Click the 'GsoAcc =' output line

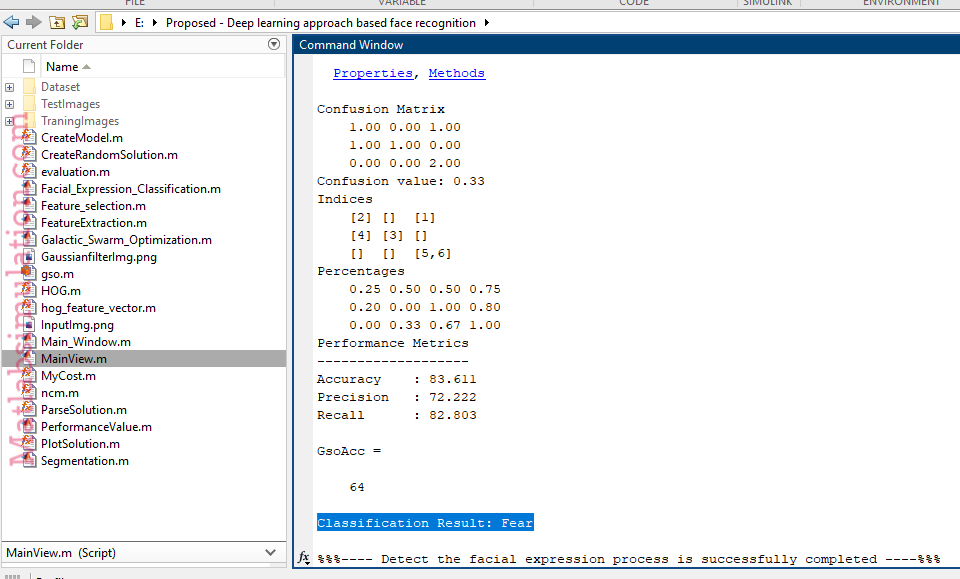coord(349,451)
